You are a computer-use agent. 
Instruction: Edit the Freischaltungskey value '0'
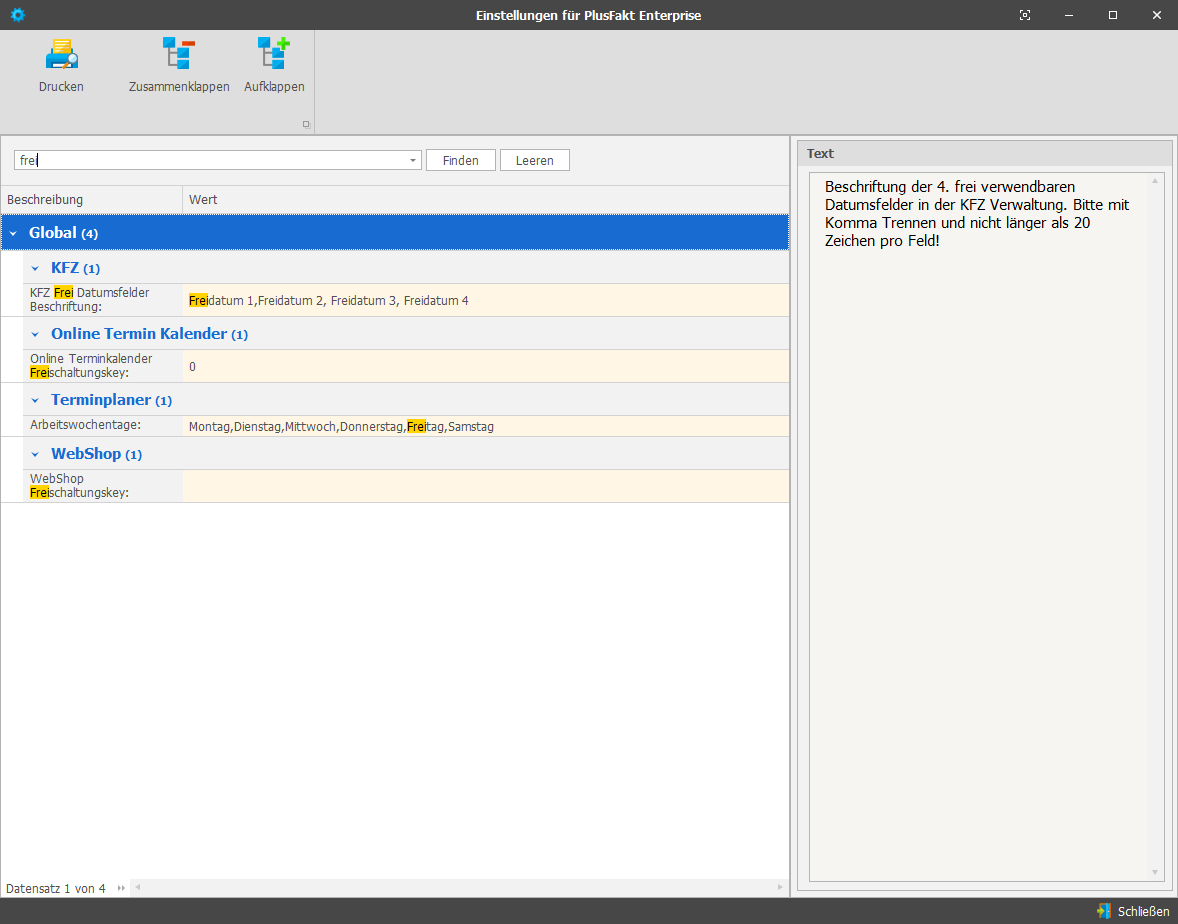485,367
